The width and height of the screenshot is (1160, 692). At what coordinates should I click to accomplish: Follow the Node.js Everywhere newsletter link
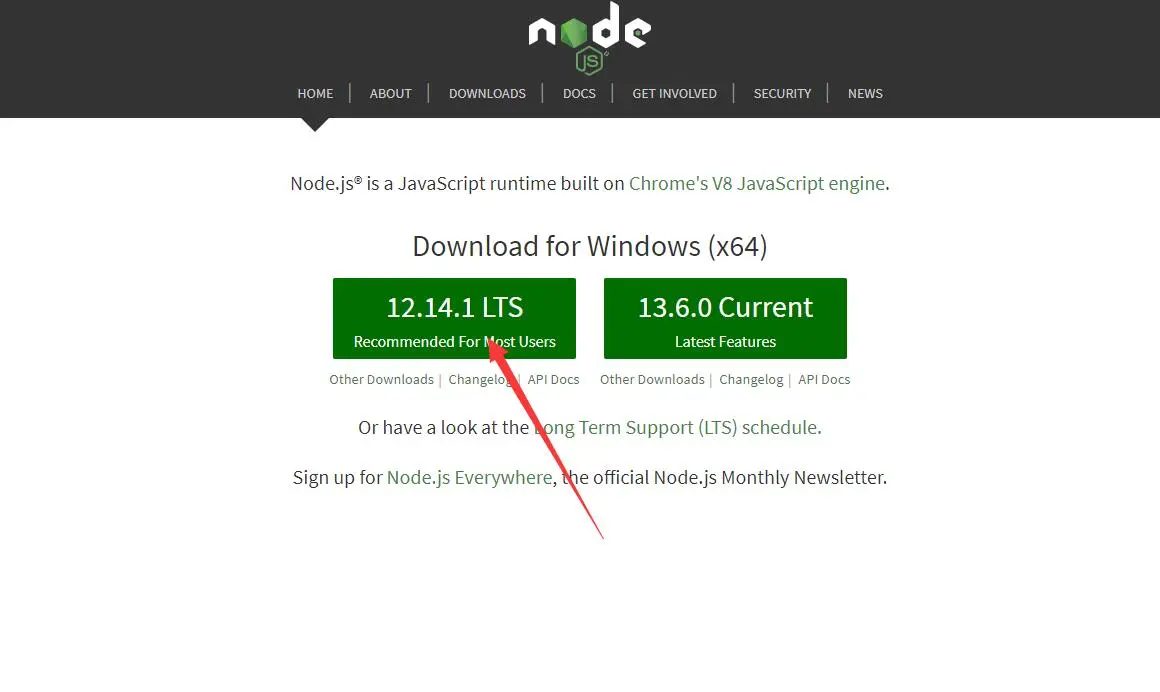tap(470, 477)
